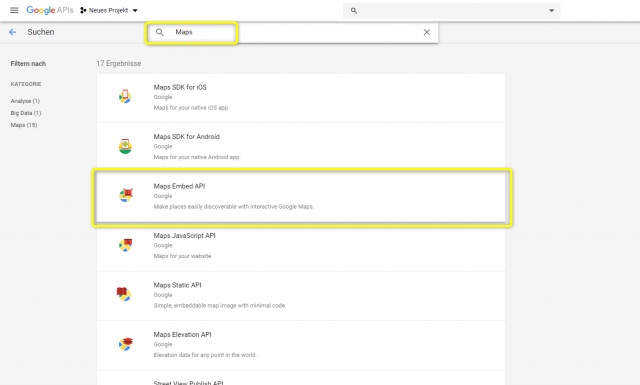Screen dimensions: 640x385
Task: Click 'Maps for your native iOS app.' description
Action: (x=191, y=108)
